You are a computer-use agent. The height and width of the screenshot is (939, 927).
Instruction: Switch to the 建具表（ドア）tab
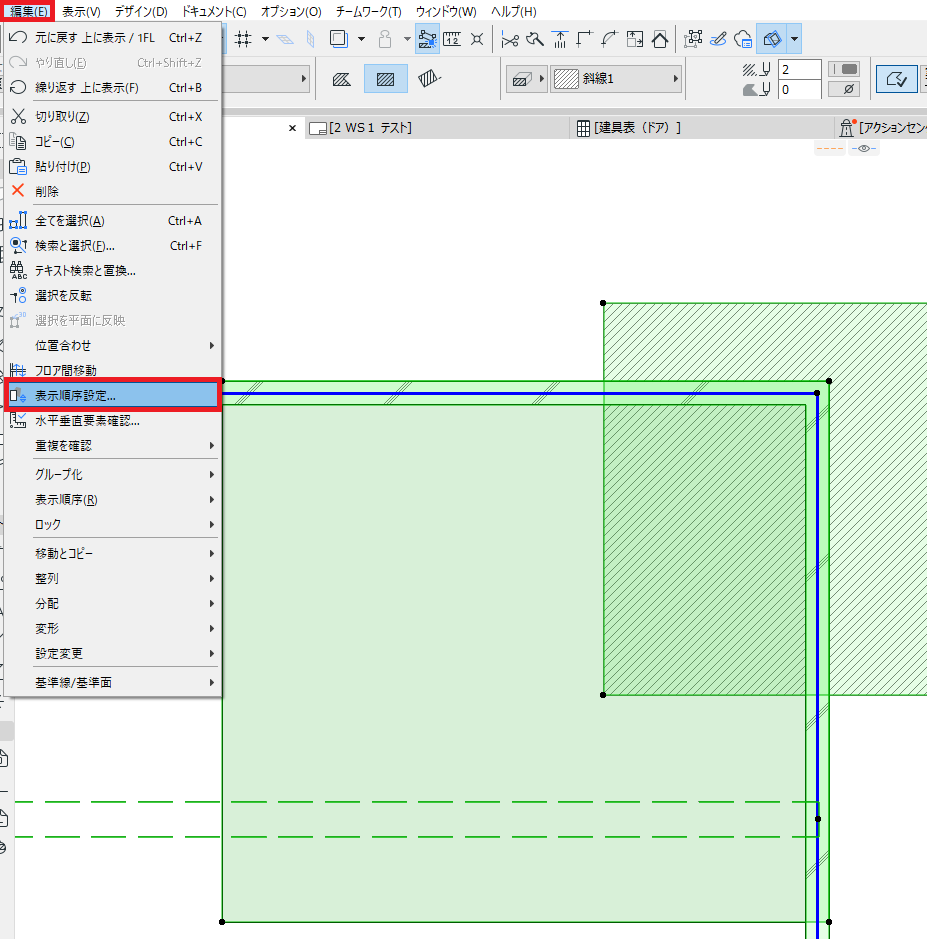629,128
